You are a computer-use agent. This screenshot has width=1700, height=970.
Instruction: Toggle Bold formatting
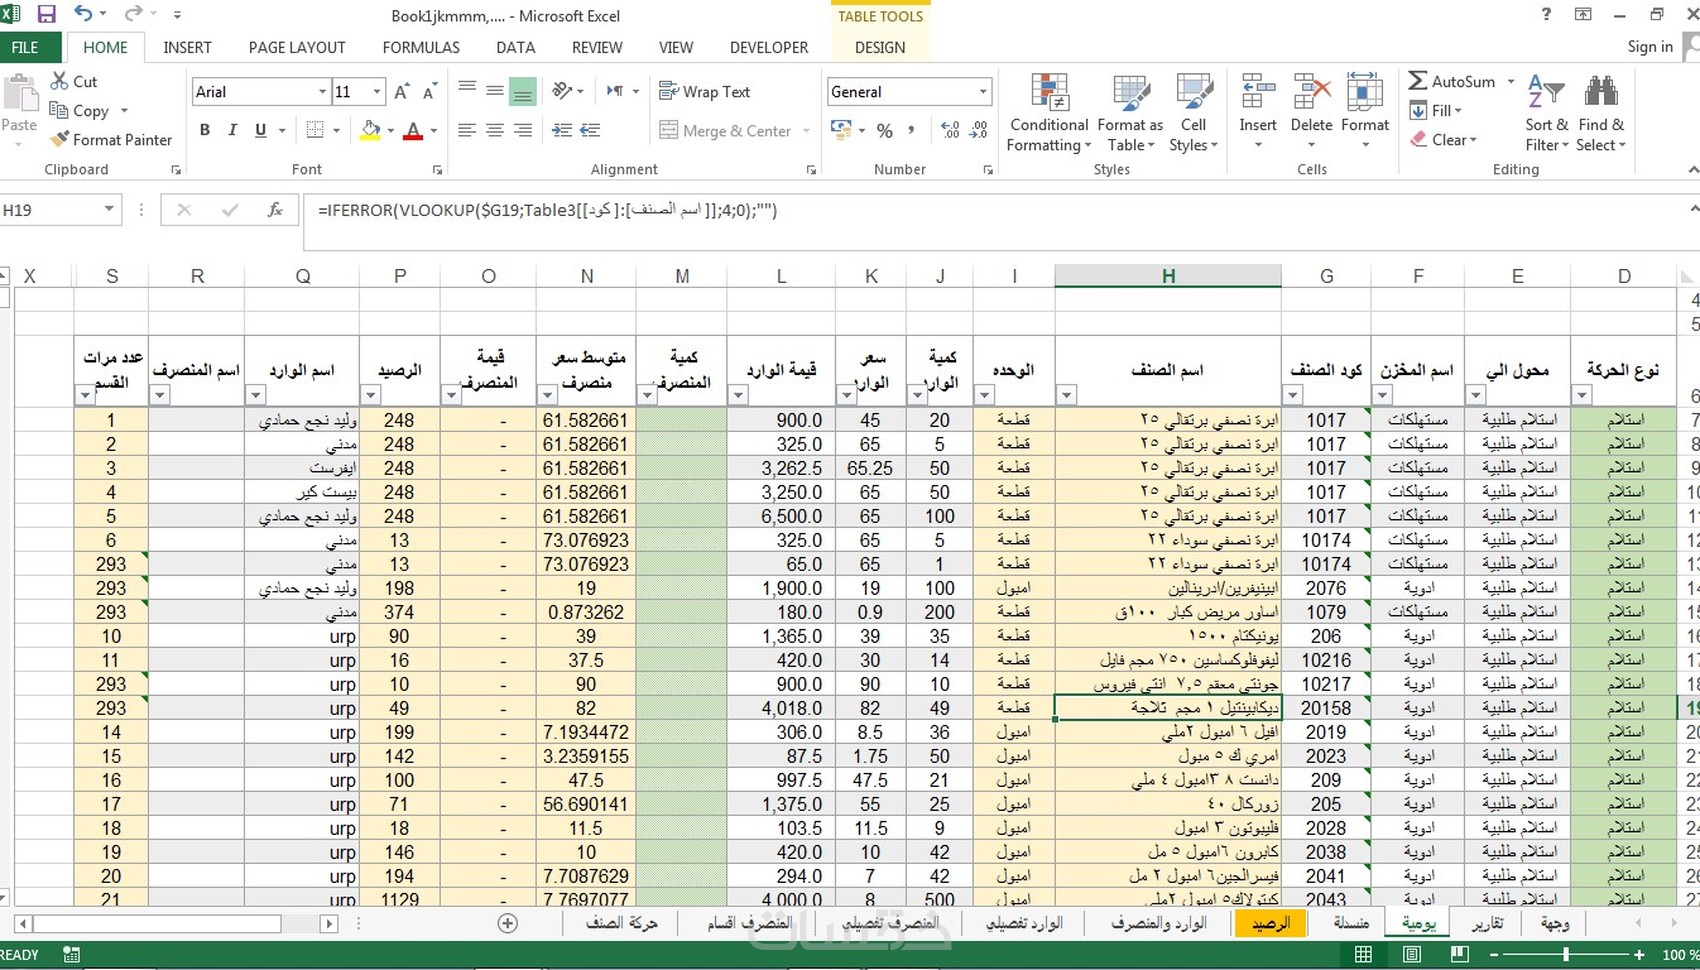click(205, 130)
